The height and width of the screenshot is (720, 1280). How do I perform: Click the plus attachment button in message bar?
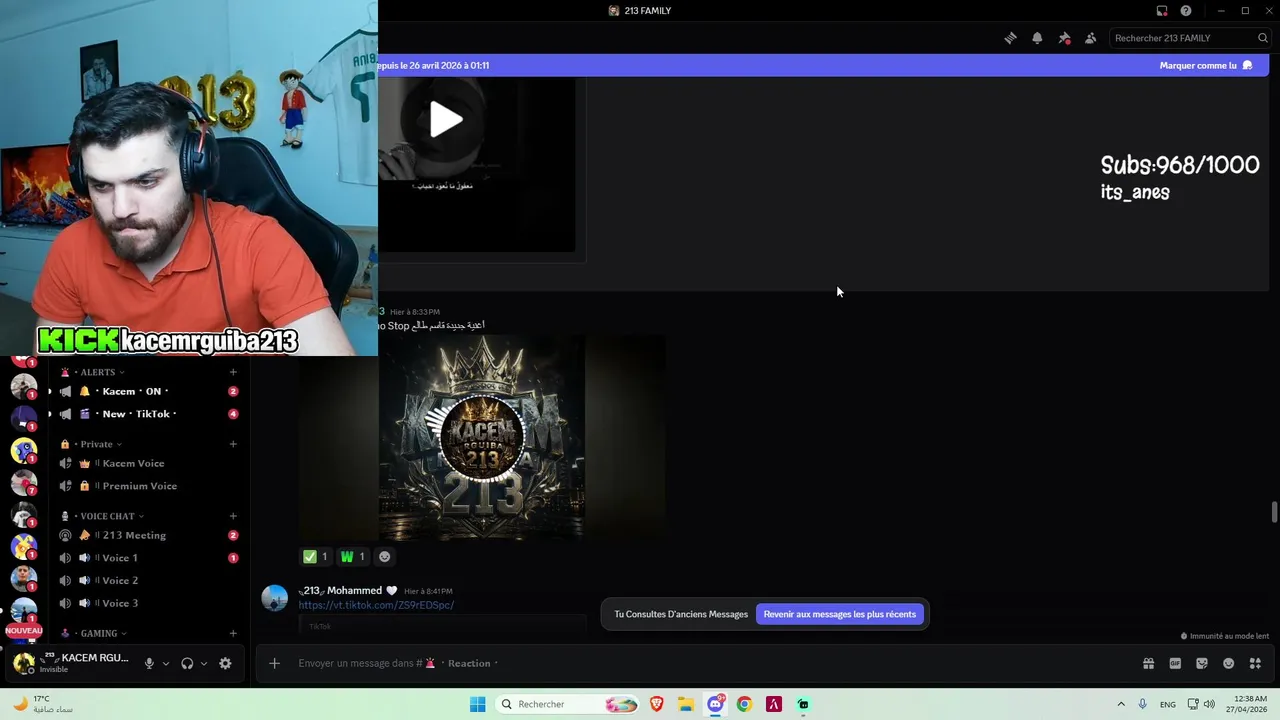pyautogui.click(x=274, y=663)
